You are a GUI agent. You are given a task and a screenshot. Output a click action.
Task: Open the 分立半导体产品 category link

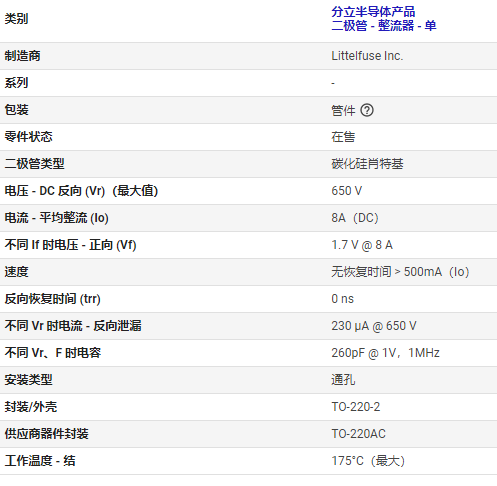[373, 12]
